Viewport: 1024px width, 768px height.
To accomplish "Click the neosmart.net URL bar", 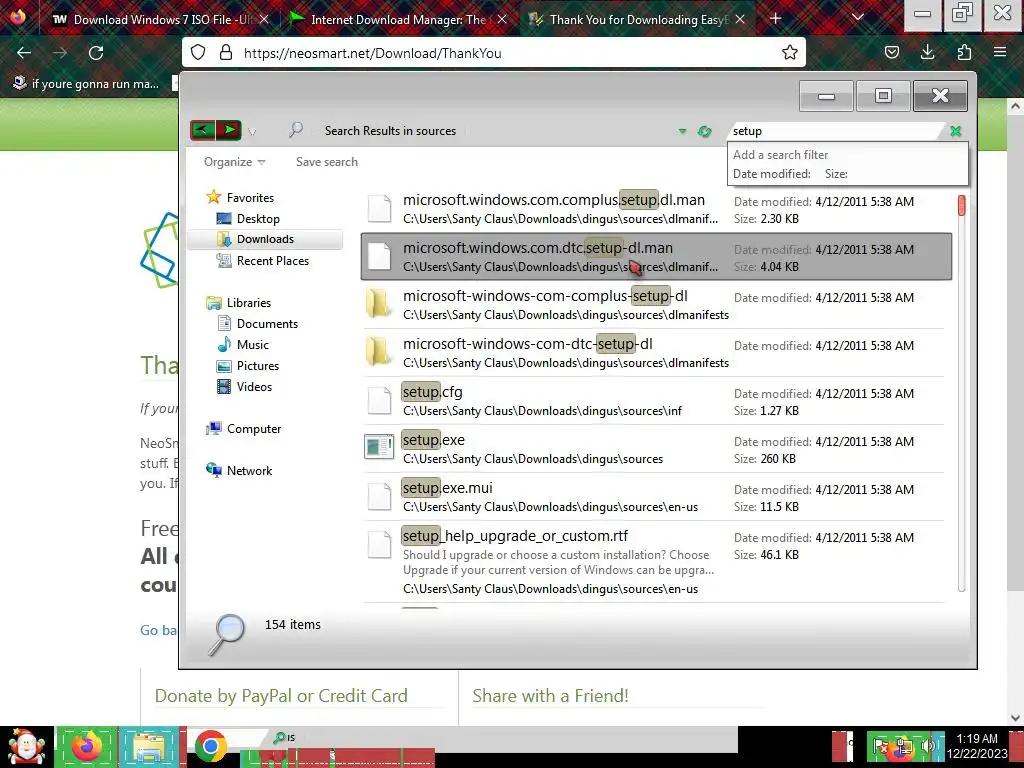I will pyautogui.click(x=493, y=53).
